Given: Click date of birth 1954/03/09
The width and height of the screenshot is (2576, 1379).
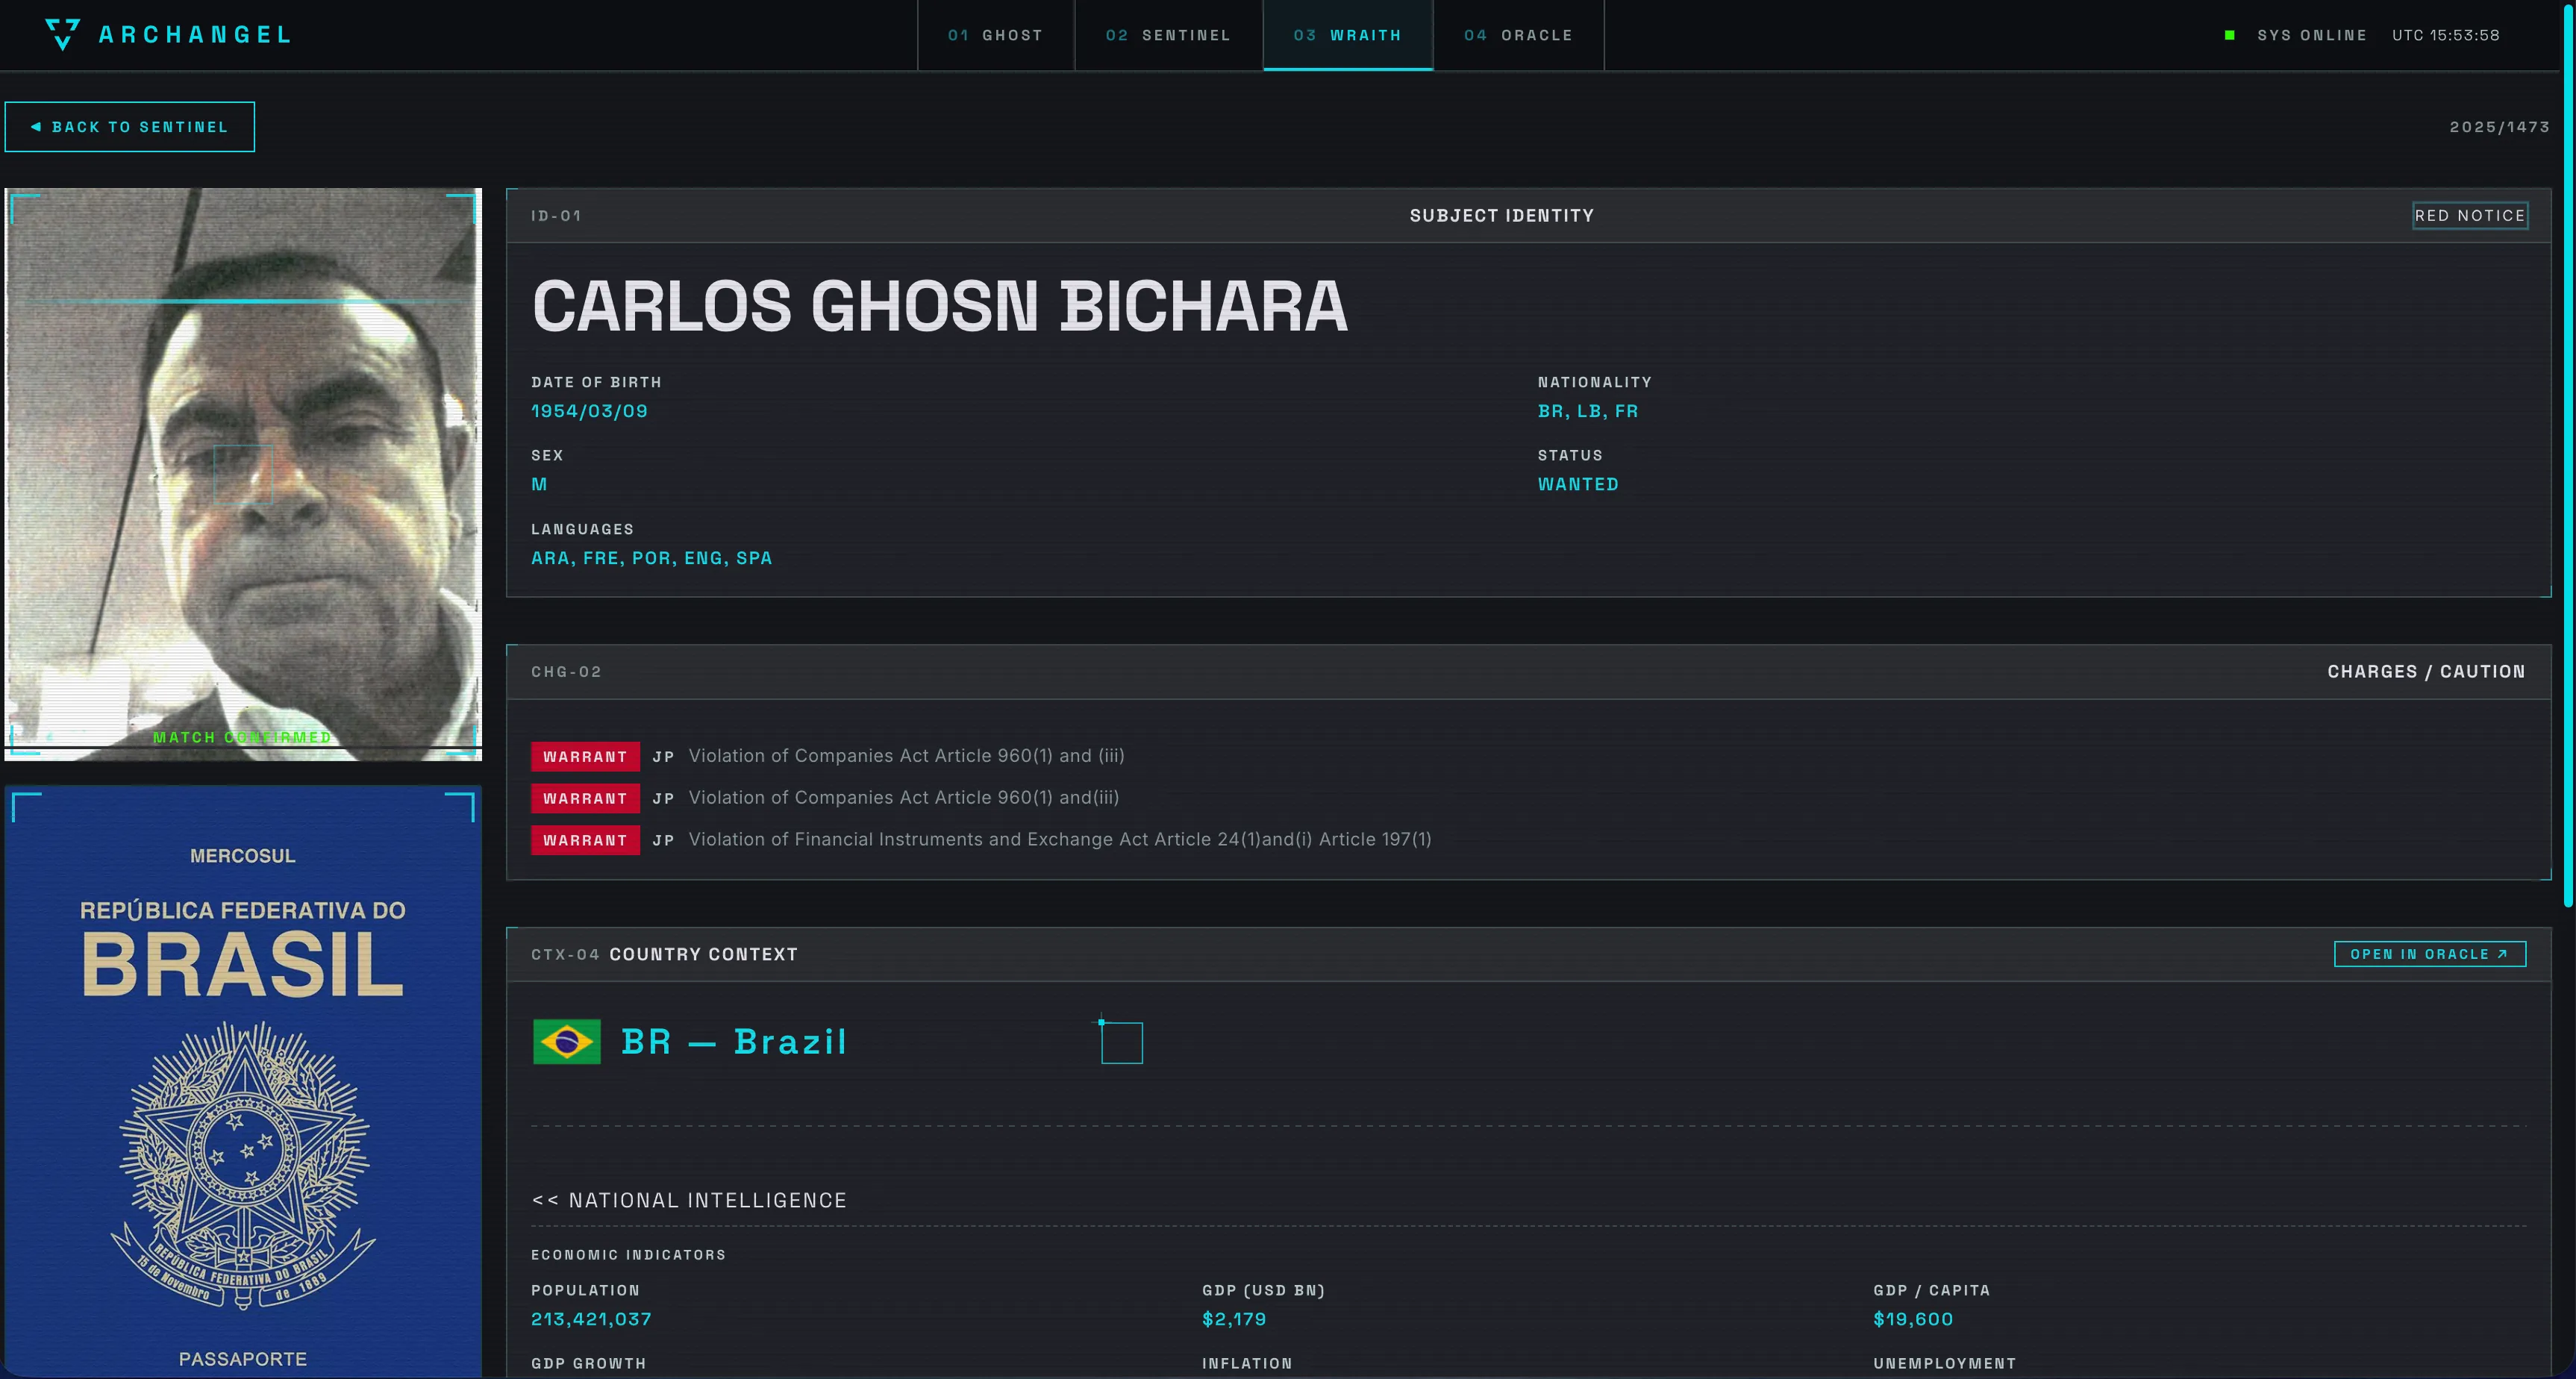Looking at the screenshot, I should [589, 411].
